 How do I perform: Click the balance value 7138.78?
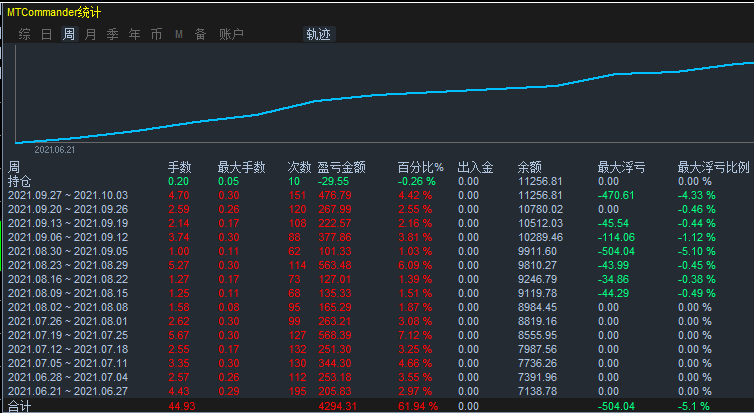[x=537, y=391]
